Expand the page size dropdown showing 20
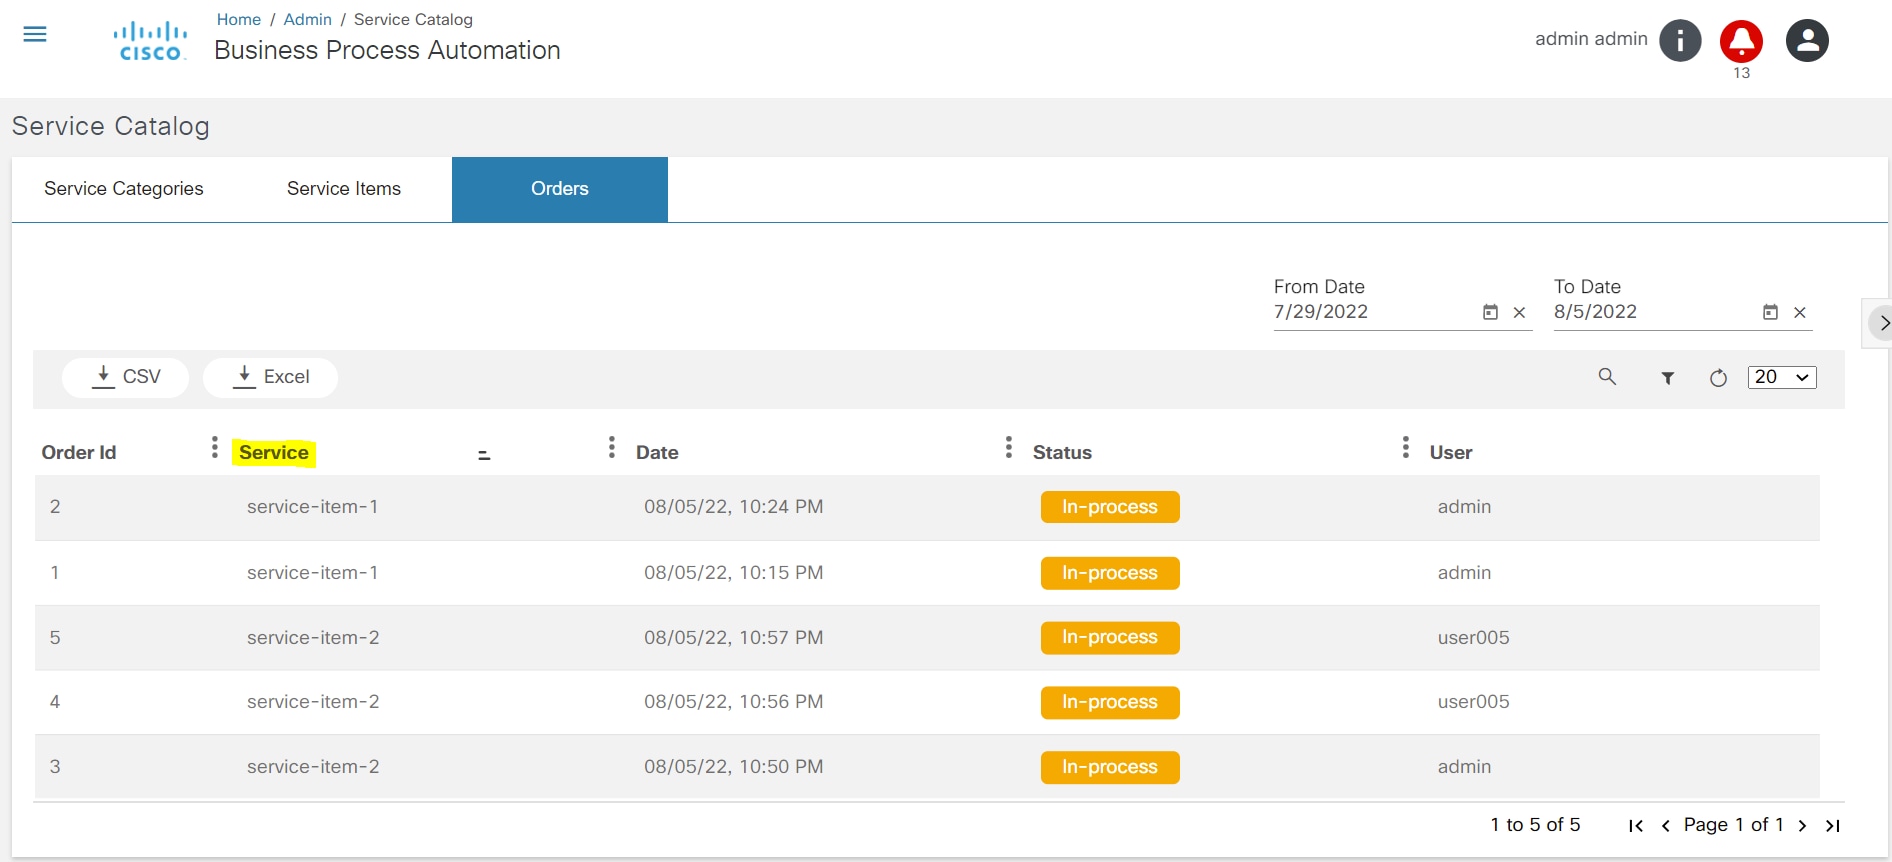 click(x=1782, y=377)
